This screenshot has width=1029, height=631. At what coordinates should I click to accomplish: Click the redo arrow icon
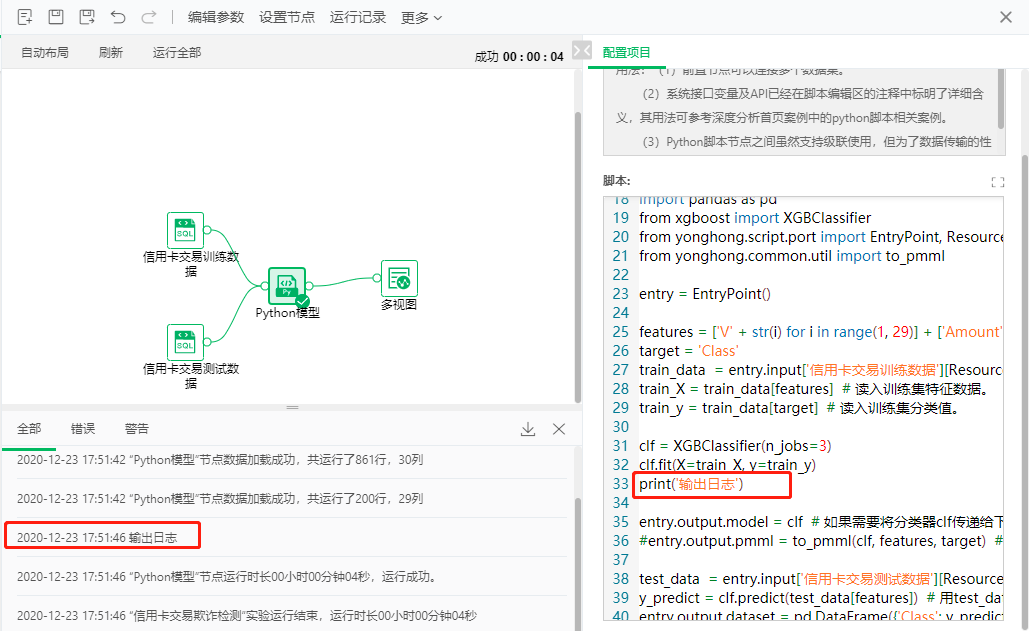click(x=149, y=17)
